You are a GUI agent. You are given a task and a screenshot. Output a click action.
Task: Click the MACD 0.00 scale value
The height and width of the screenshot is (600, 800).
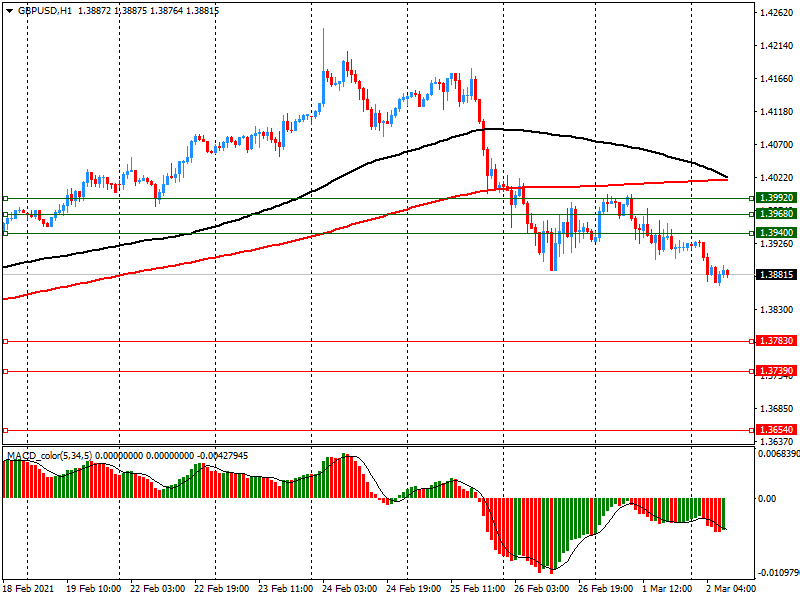767,498
